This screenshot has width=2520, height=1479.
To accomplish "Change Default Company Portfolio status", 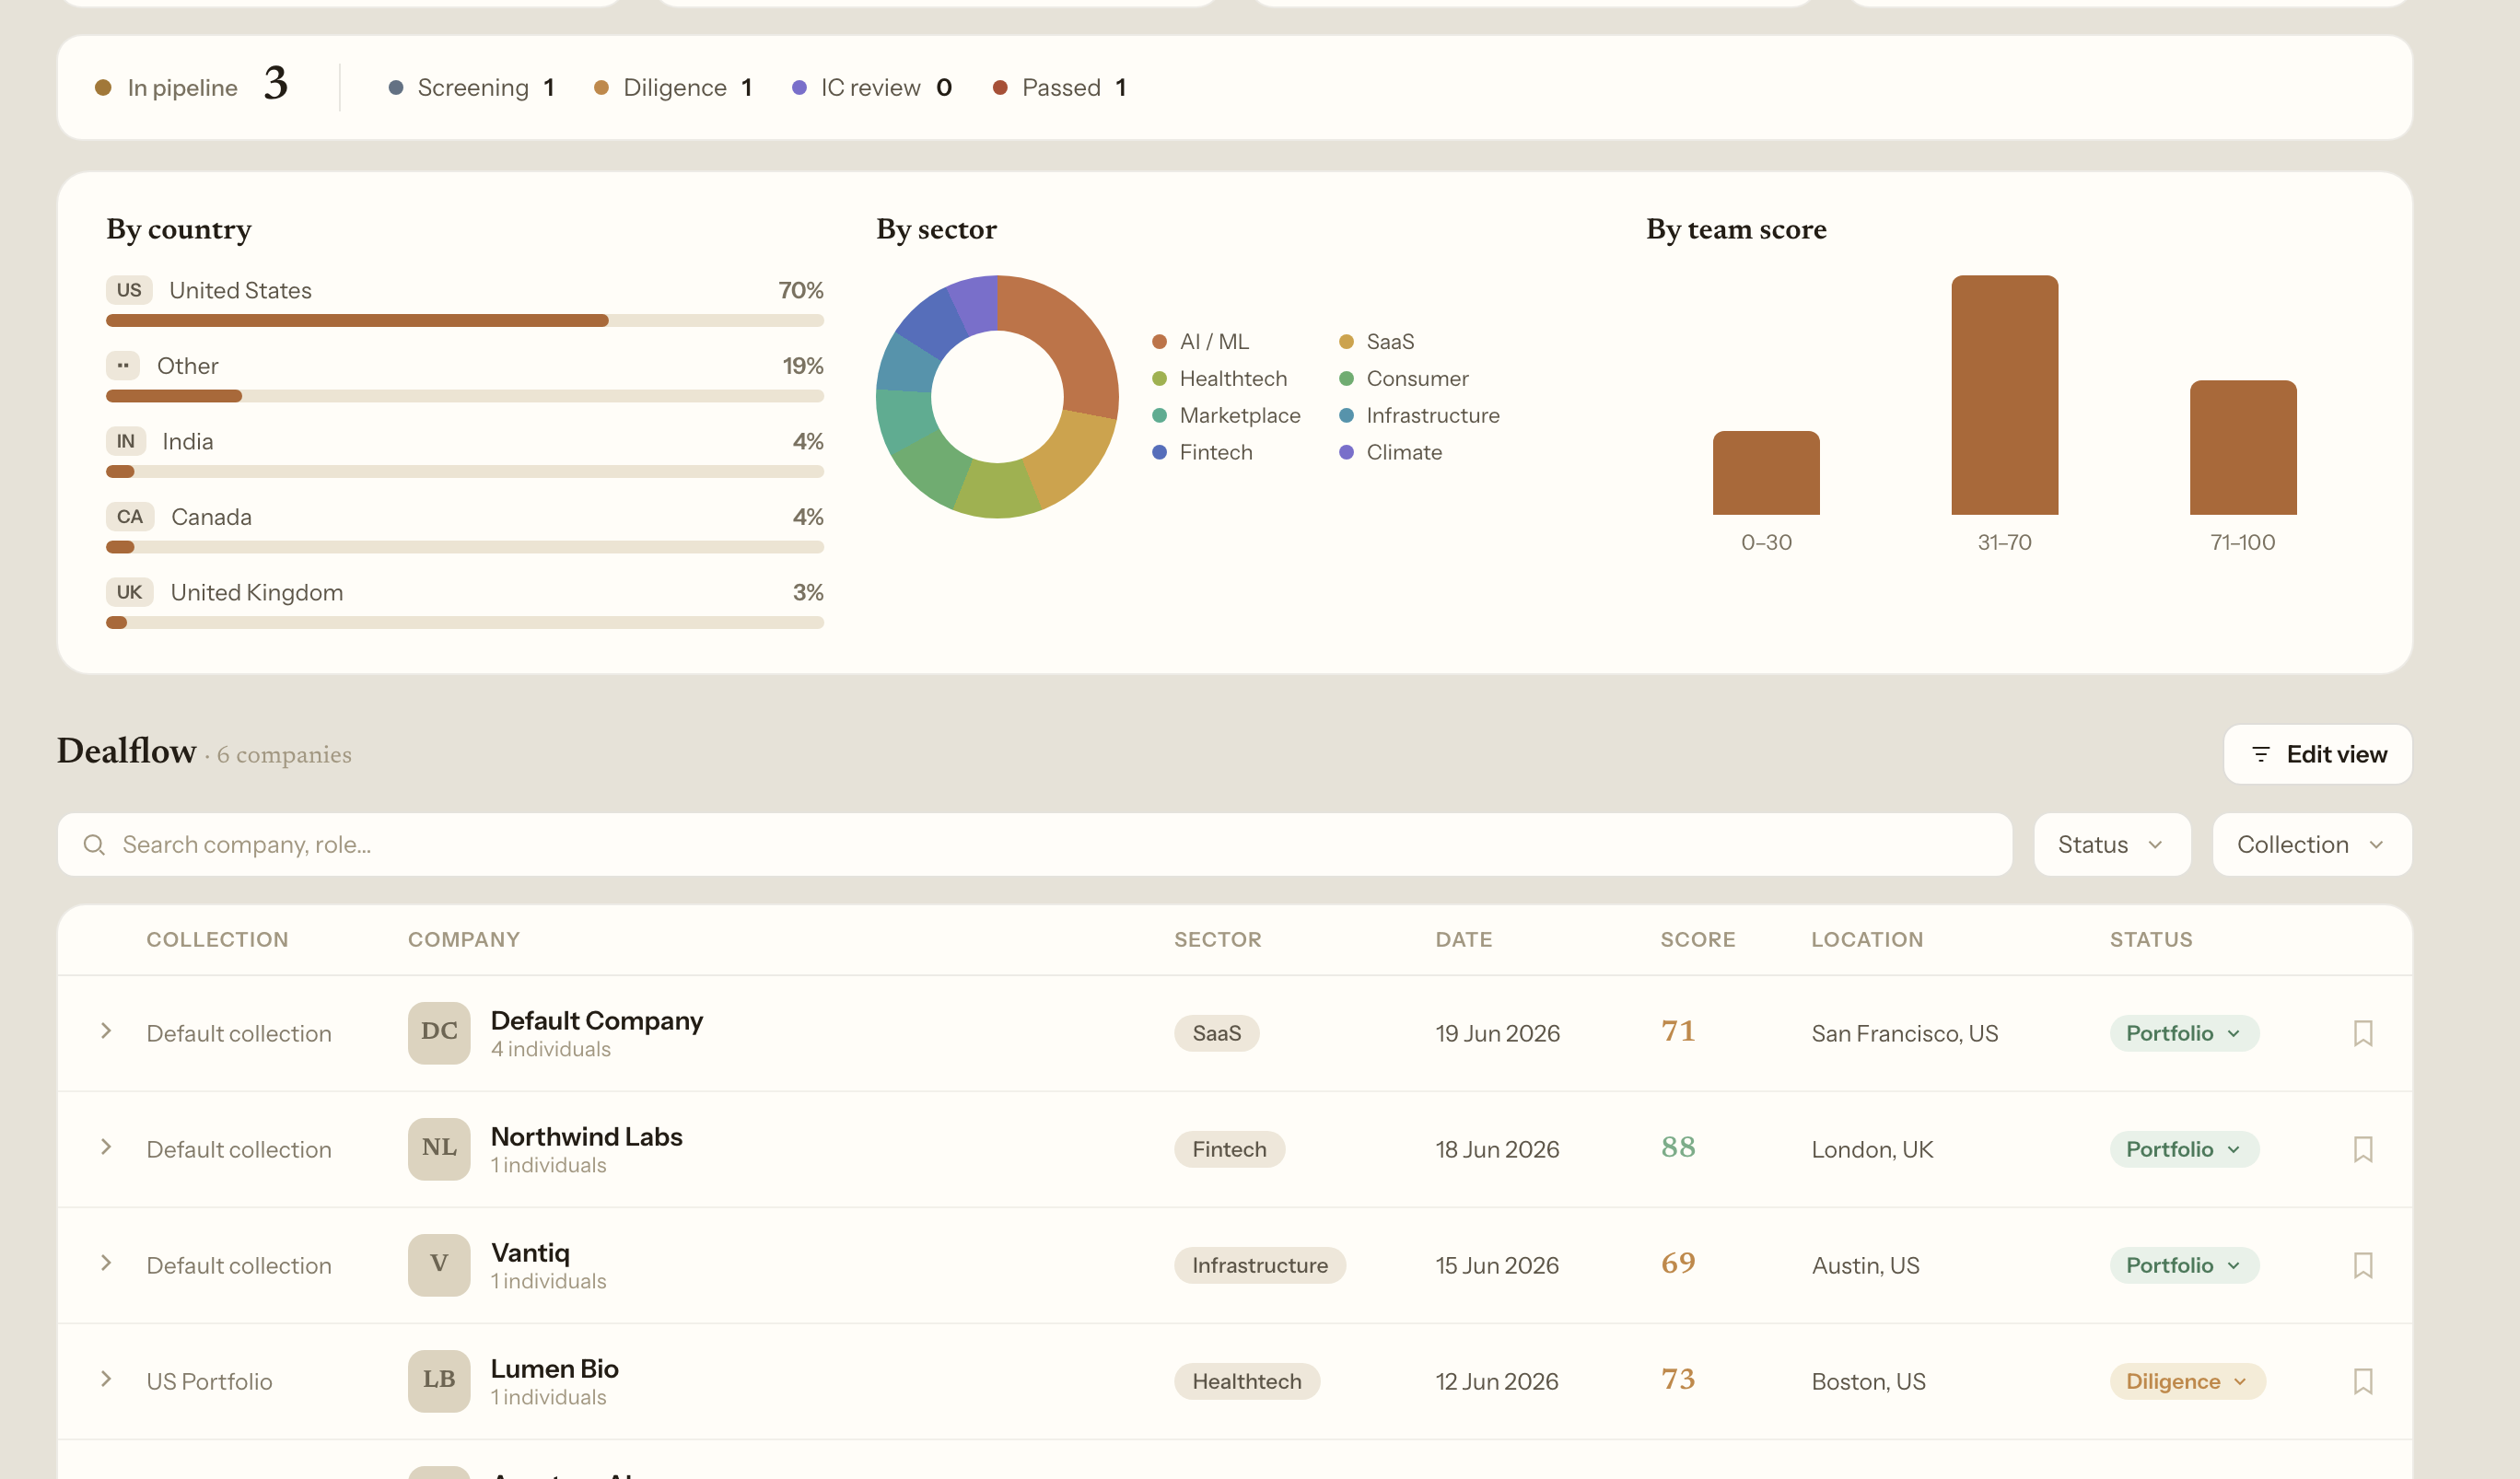I will tap(2184, 1033).
